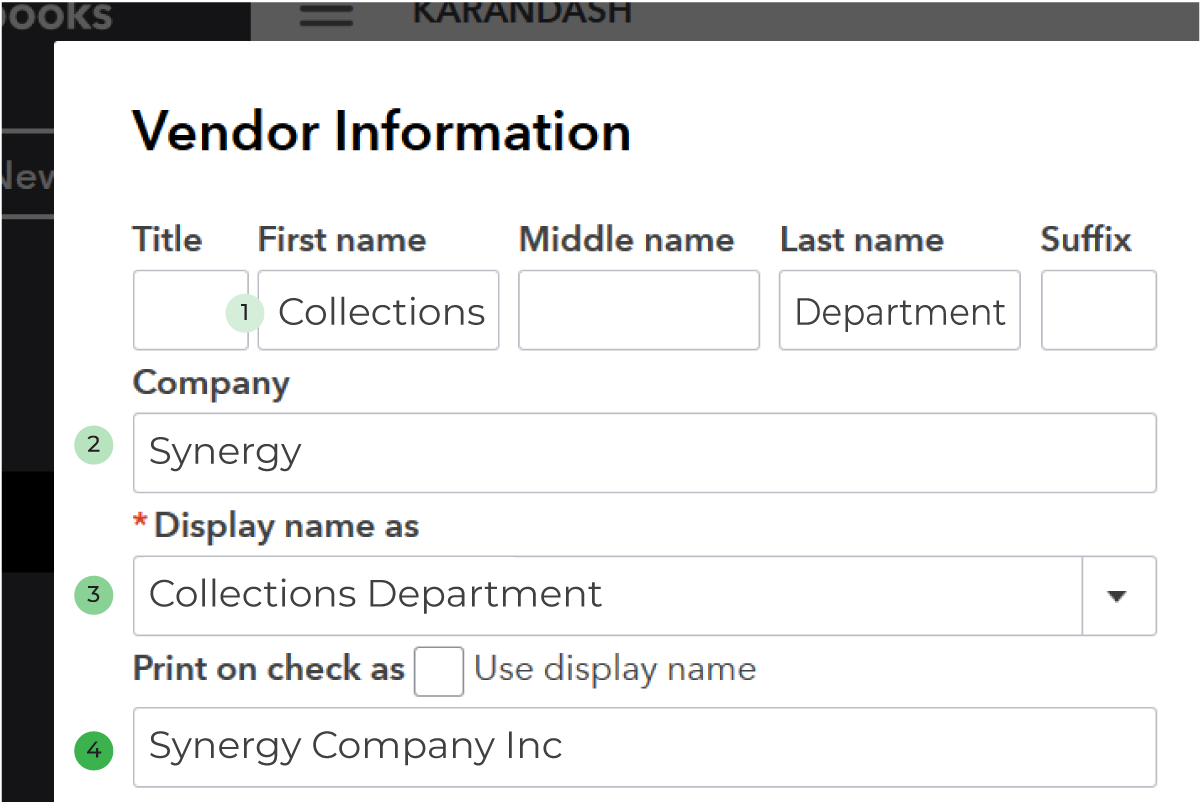Click the Company field showing Synergy
This screenshot has height=802, width=1200.
645,453
